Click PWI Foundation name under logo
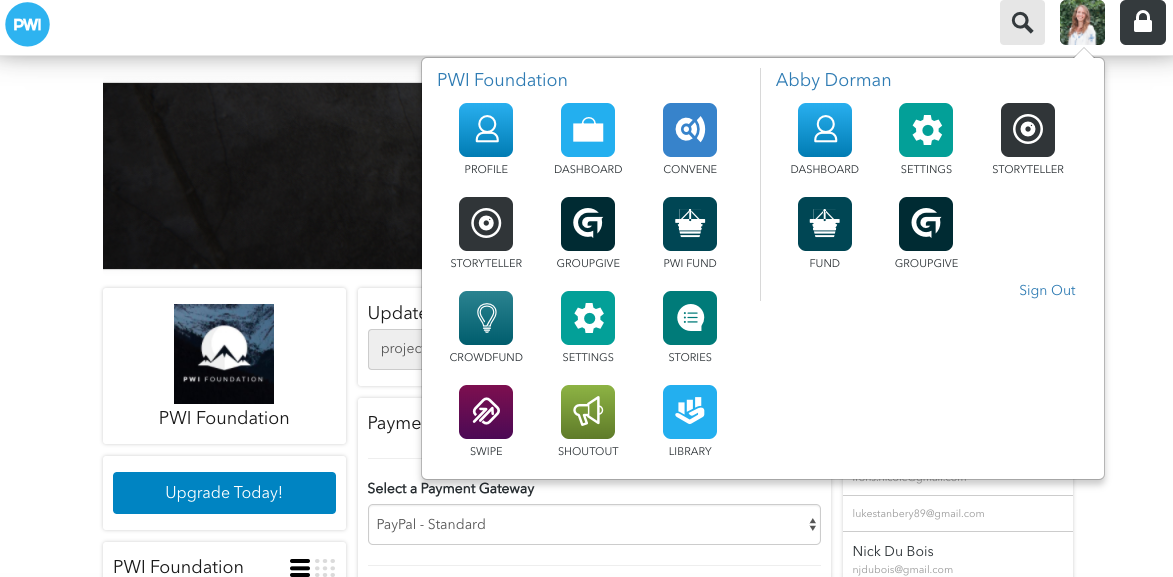Screen dimensions: 1173x577 (x=224, y=418)
